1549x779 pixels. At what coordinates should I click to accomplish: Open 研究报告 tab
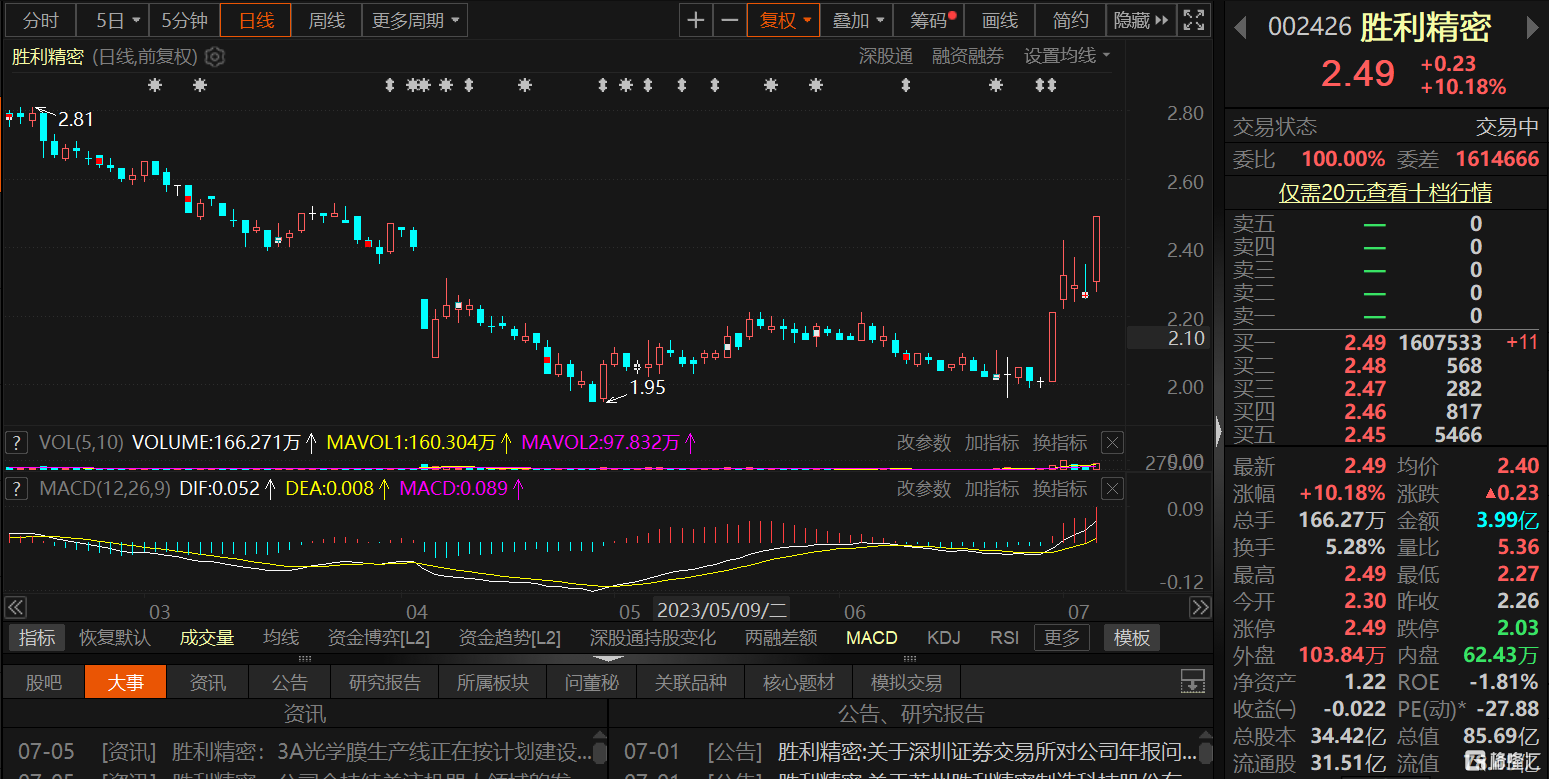coord(385,682)
